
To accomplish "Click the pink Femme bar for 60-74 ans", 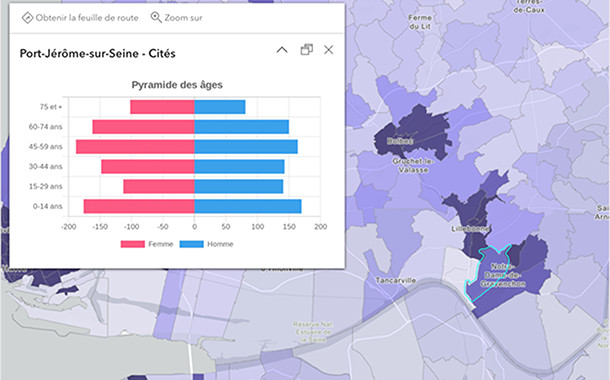I will coord(144,127).
